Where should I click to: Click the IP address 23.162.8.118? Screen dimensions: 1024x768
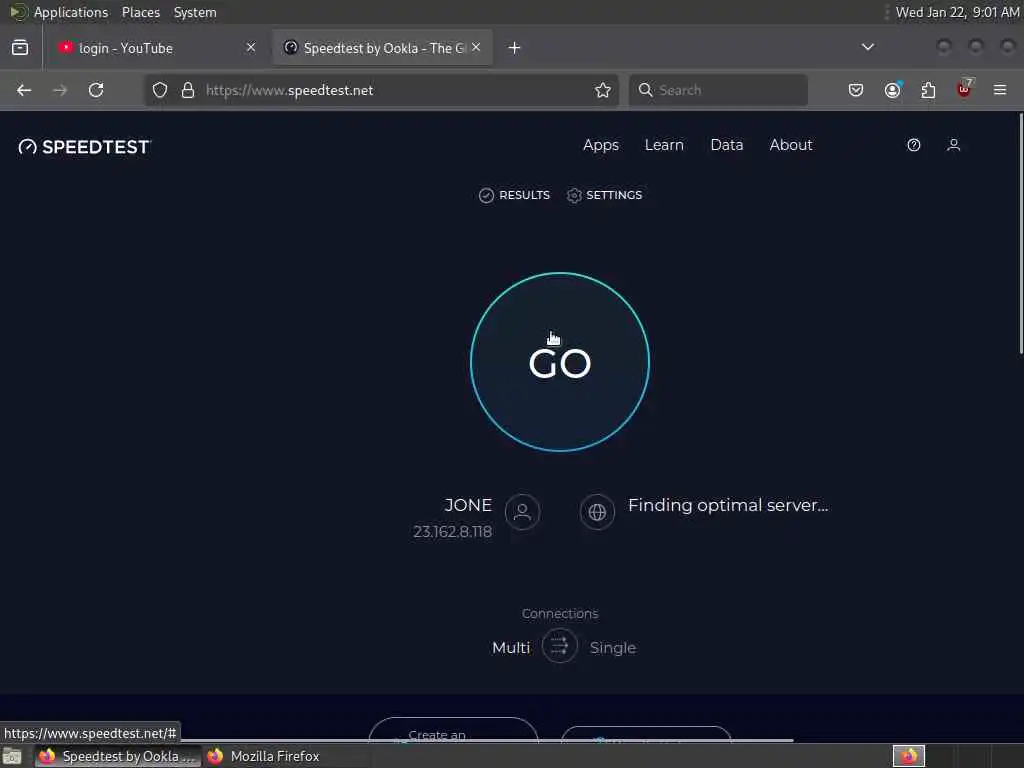click(x=453, y=532)
